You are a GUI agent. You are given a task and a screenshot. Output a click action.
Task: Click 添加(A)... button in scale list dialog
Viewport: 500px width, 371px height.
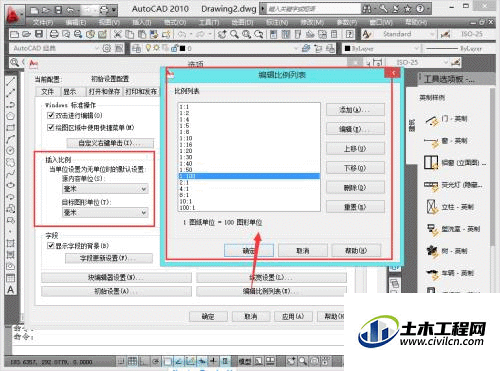tap(355, 110)
